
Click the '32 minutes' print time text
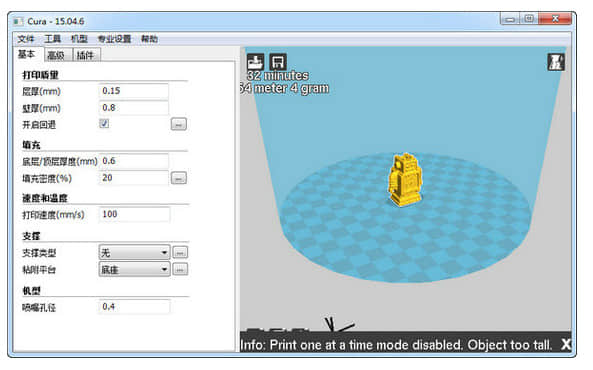point(278,76)
